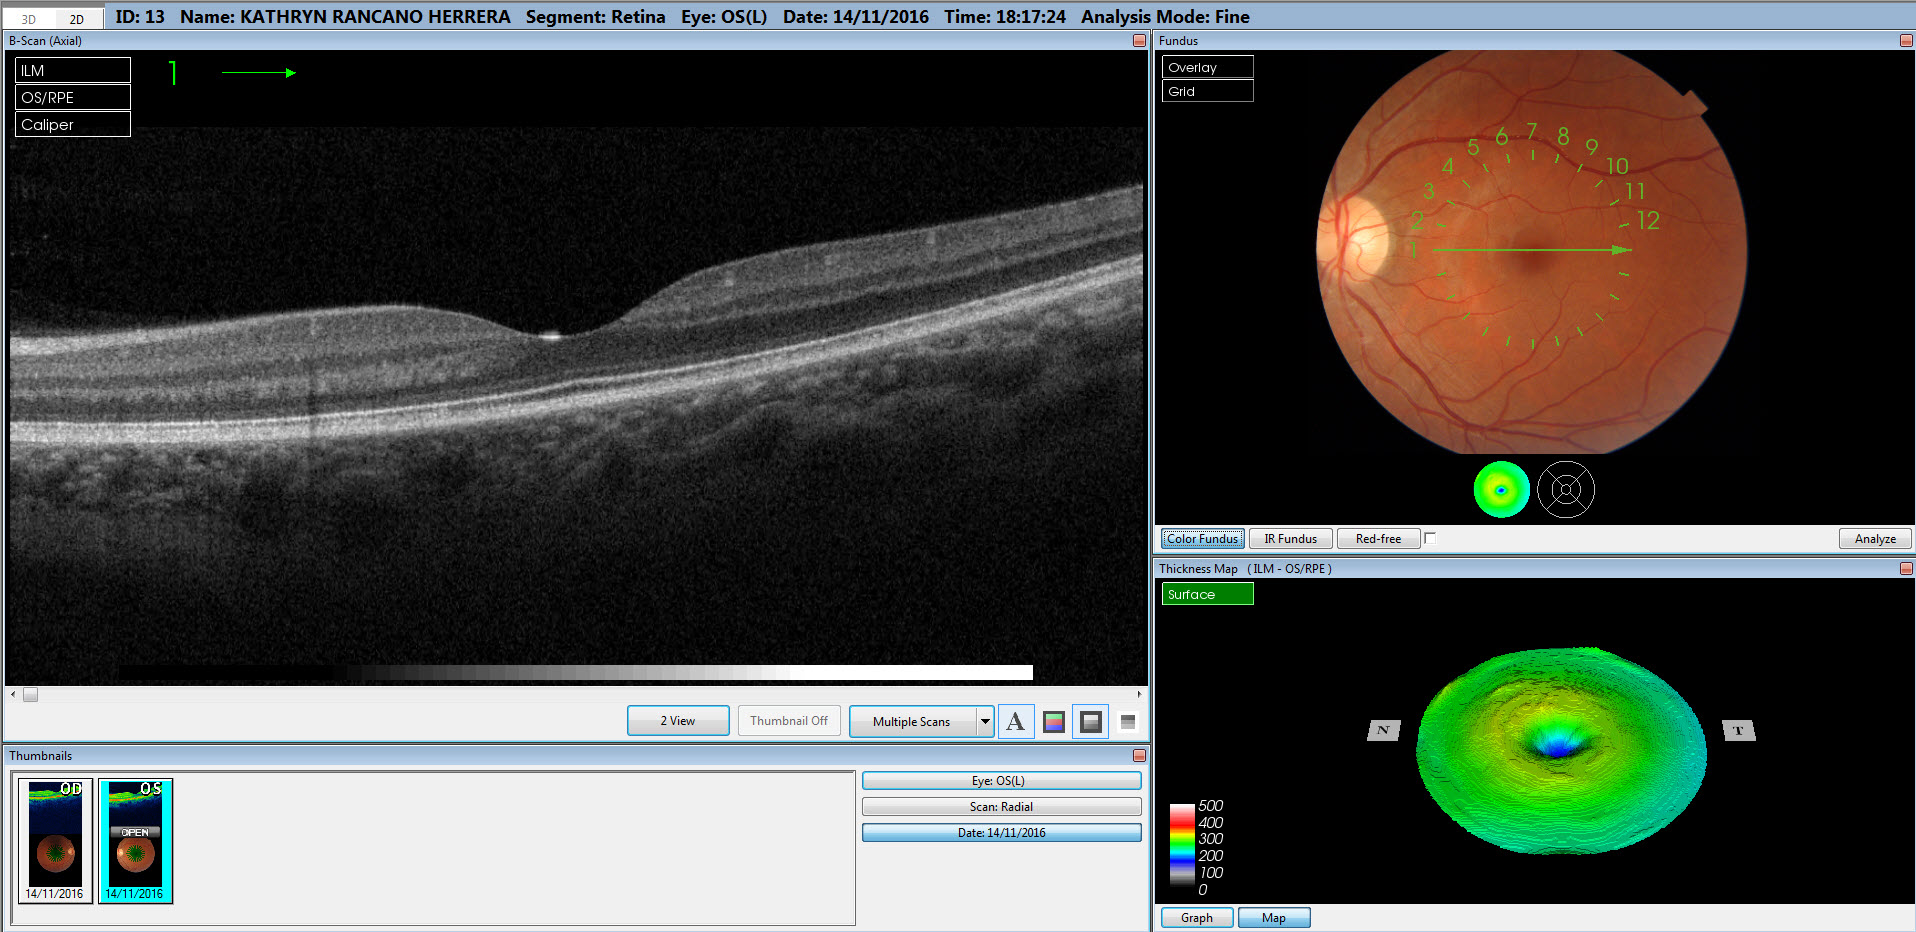Click the IR Fundus button
Viewport: 1916px width, 932px height.
[x=1290, y=538]
